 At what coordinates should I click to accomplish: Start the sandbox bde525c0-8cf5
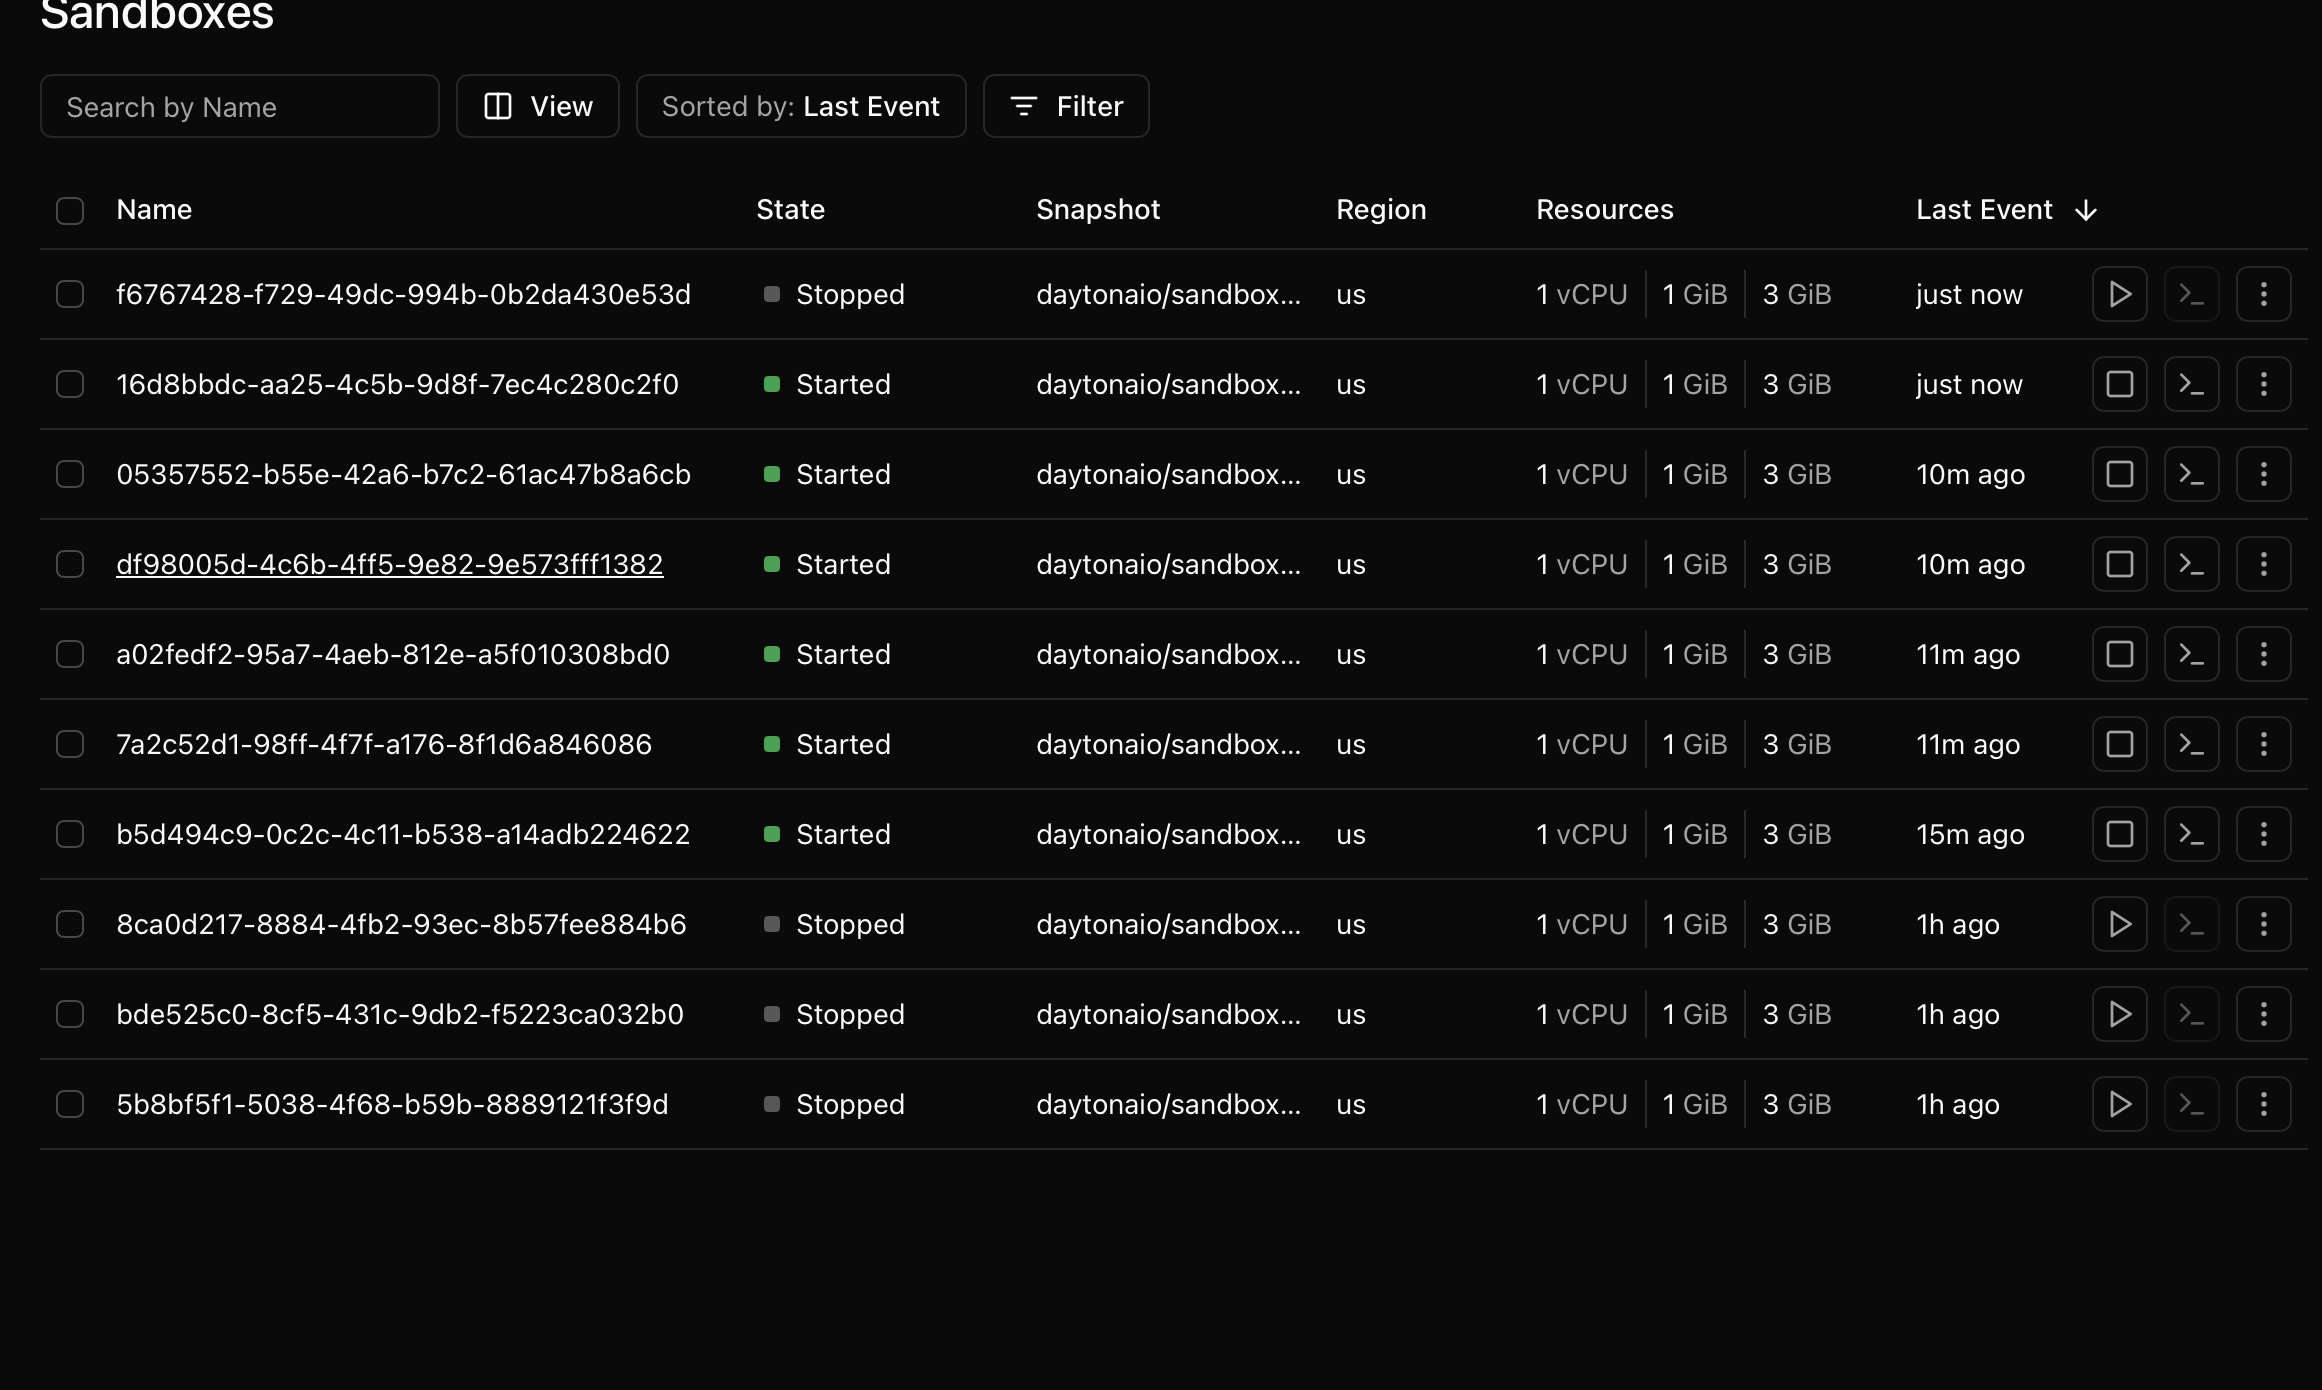point(2119,1014)
